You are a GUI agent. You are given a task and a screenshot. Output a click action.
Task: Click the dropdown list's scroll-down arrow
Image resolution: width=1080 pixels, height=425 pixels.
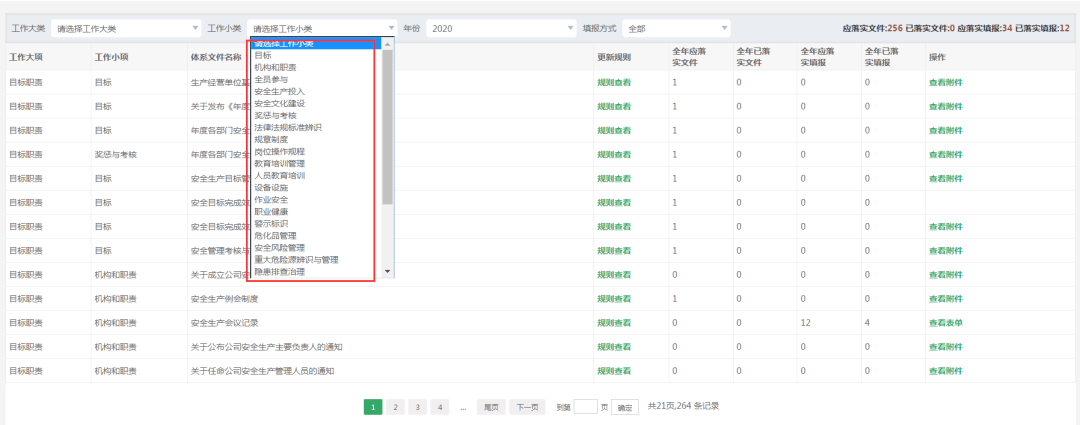tap(388, 271)
